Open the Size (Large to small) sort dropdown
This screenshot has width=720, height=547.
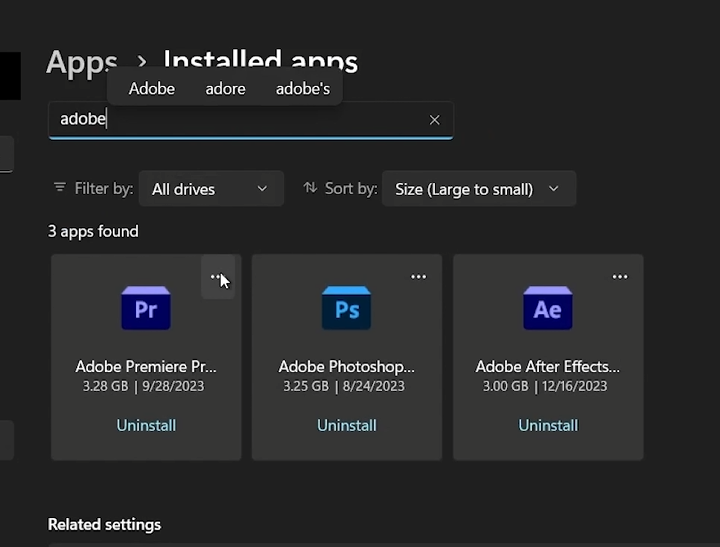[479, 189]
